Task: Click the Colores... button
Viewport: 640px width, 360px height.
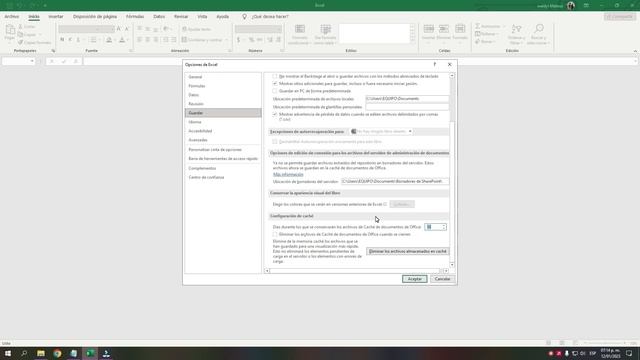Action: tap(402, 204)
